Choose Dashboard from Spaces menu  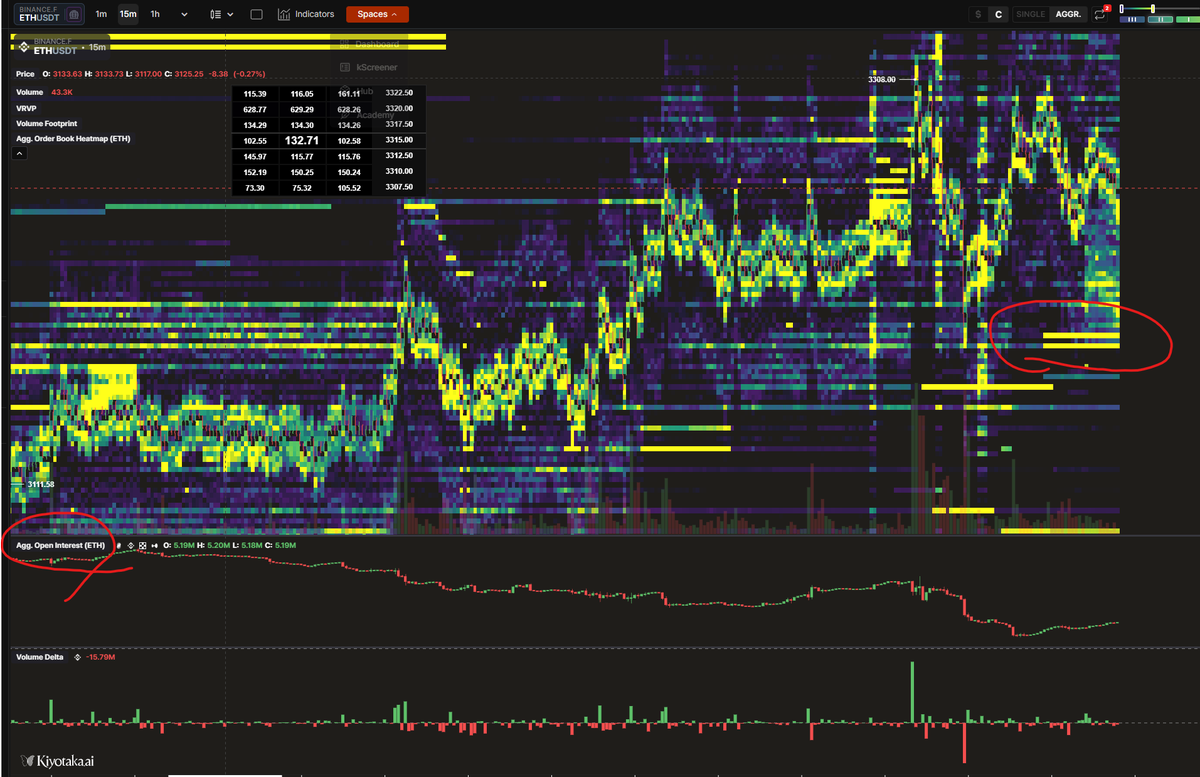click(x=372, y=45)
